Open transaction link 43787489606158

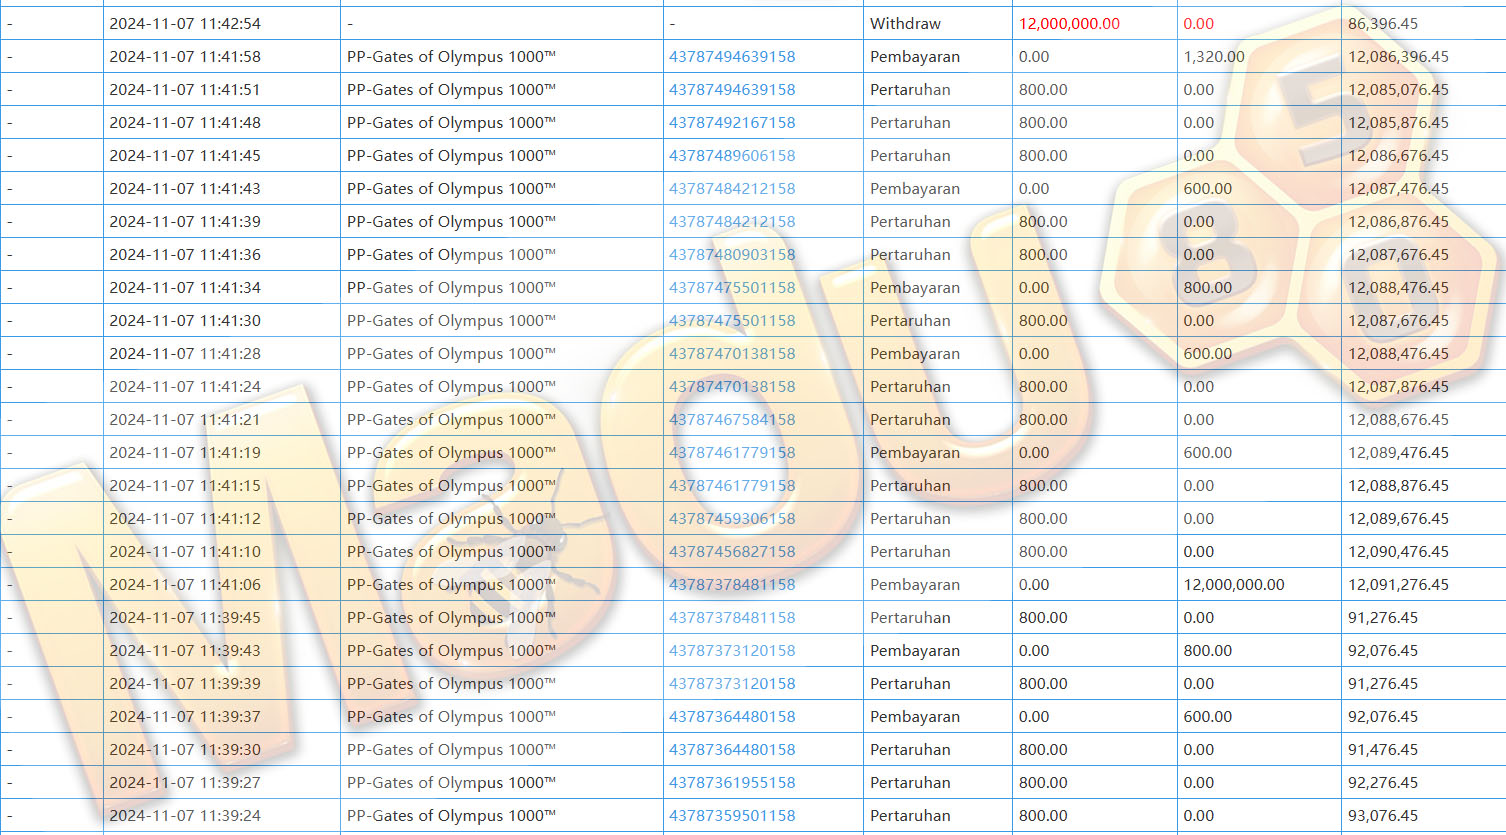(732, 156)
